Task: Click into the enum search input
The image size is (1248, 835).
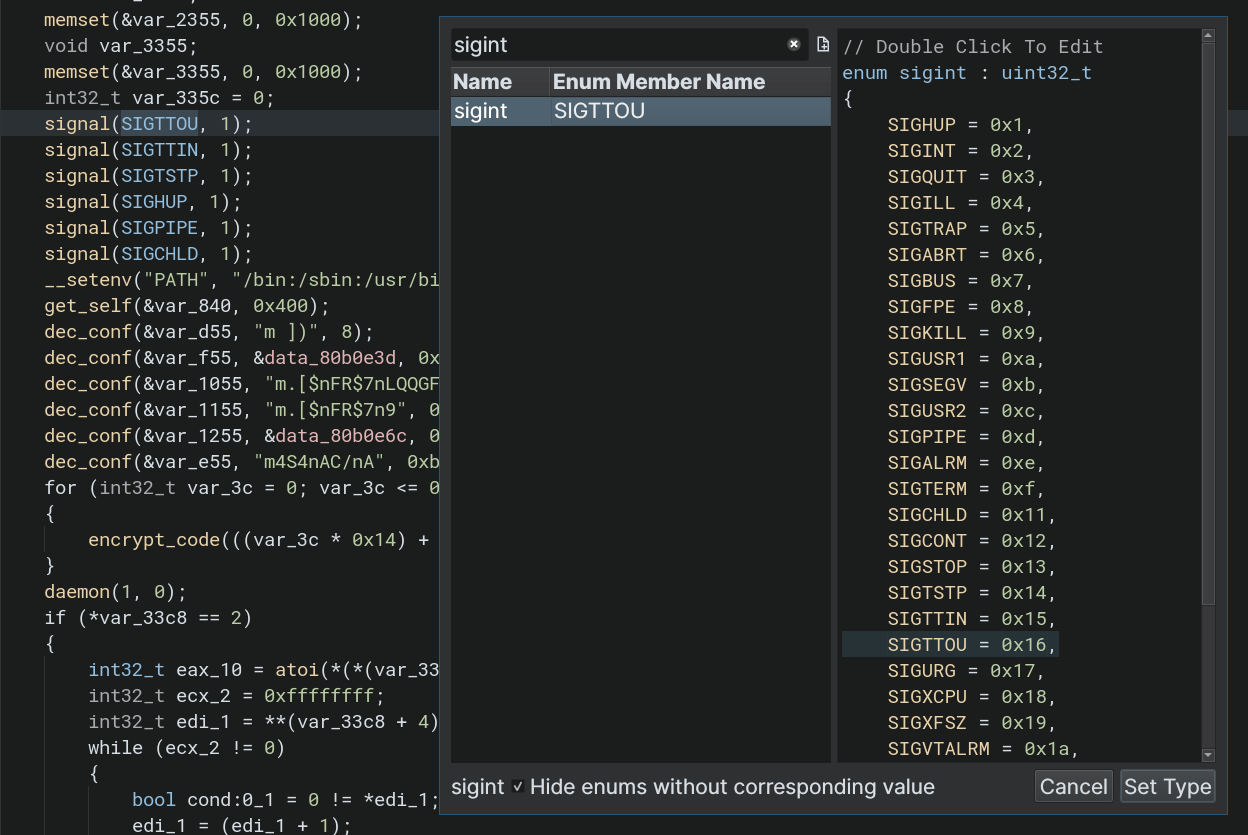Action: [x=615, y=45]
